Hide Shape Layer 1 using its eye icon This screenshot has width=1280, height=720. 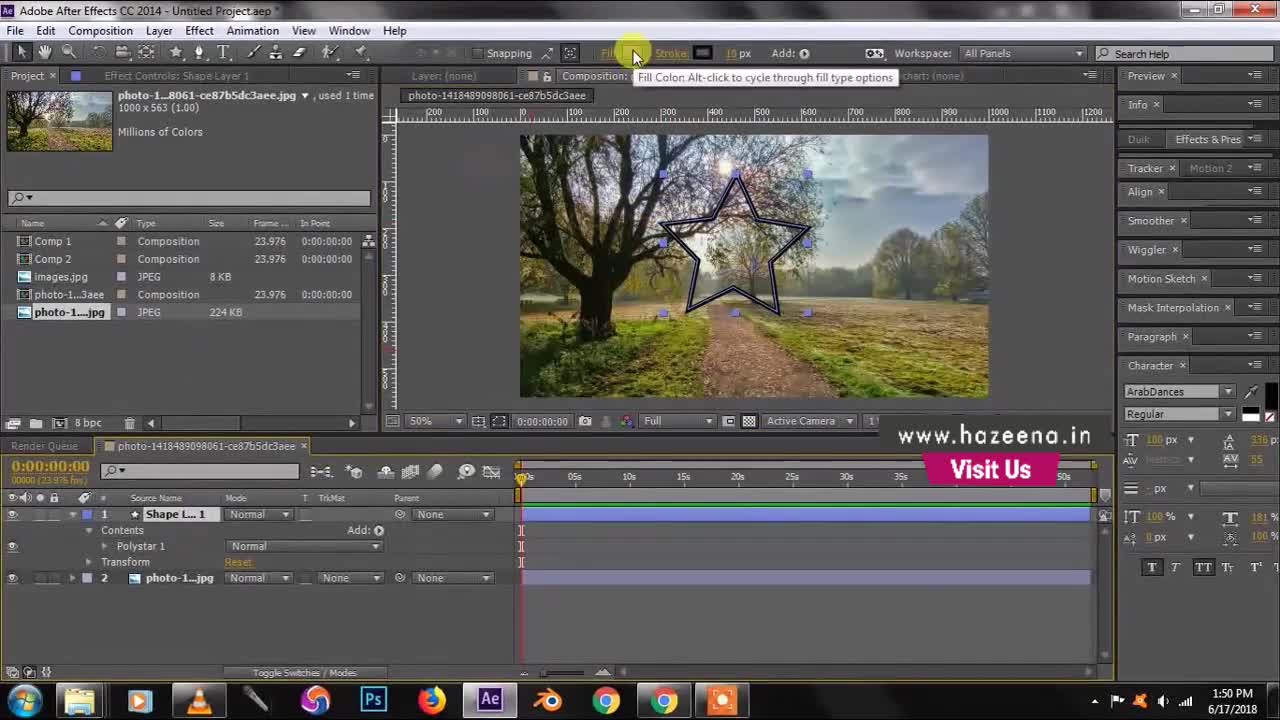click(x=12, y=514)
